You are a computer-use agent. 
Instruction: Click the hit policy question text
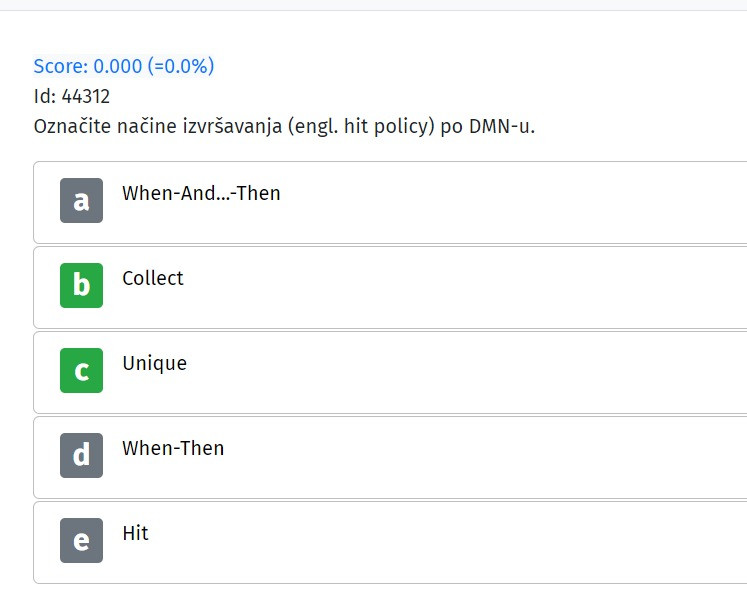[284, 127]
